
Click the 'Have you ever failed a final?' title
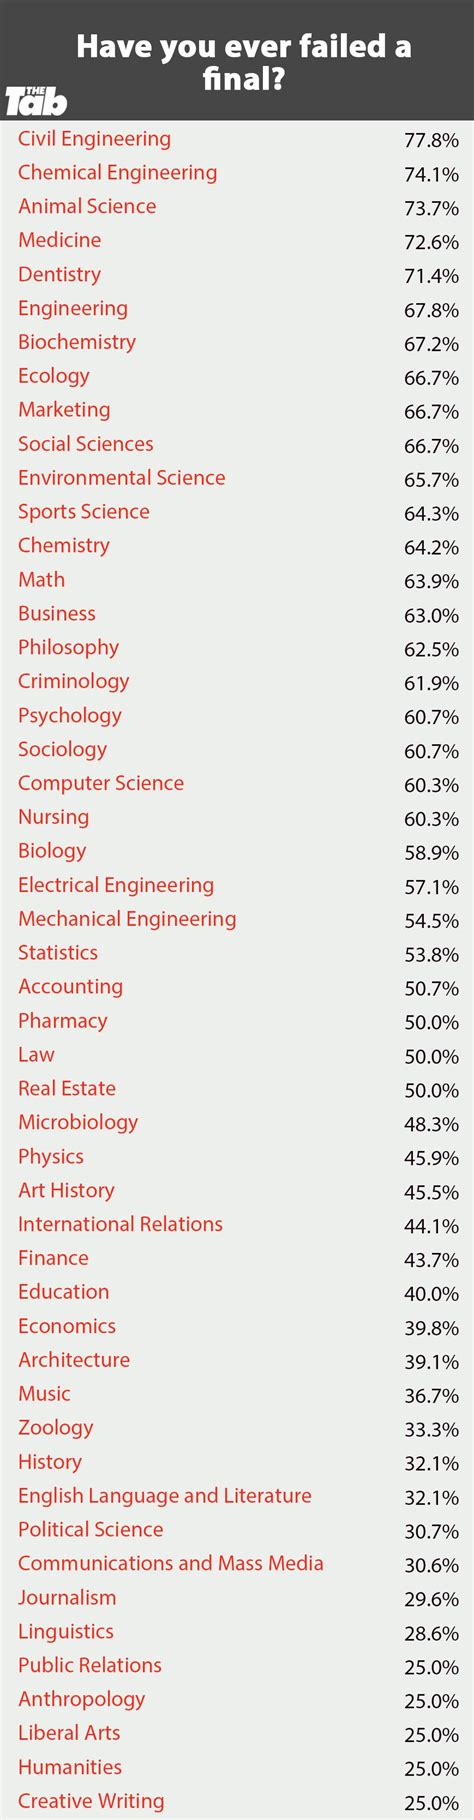tap(243, 60)
